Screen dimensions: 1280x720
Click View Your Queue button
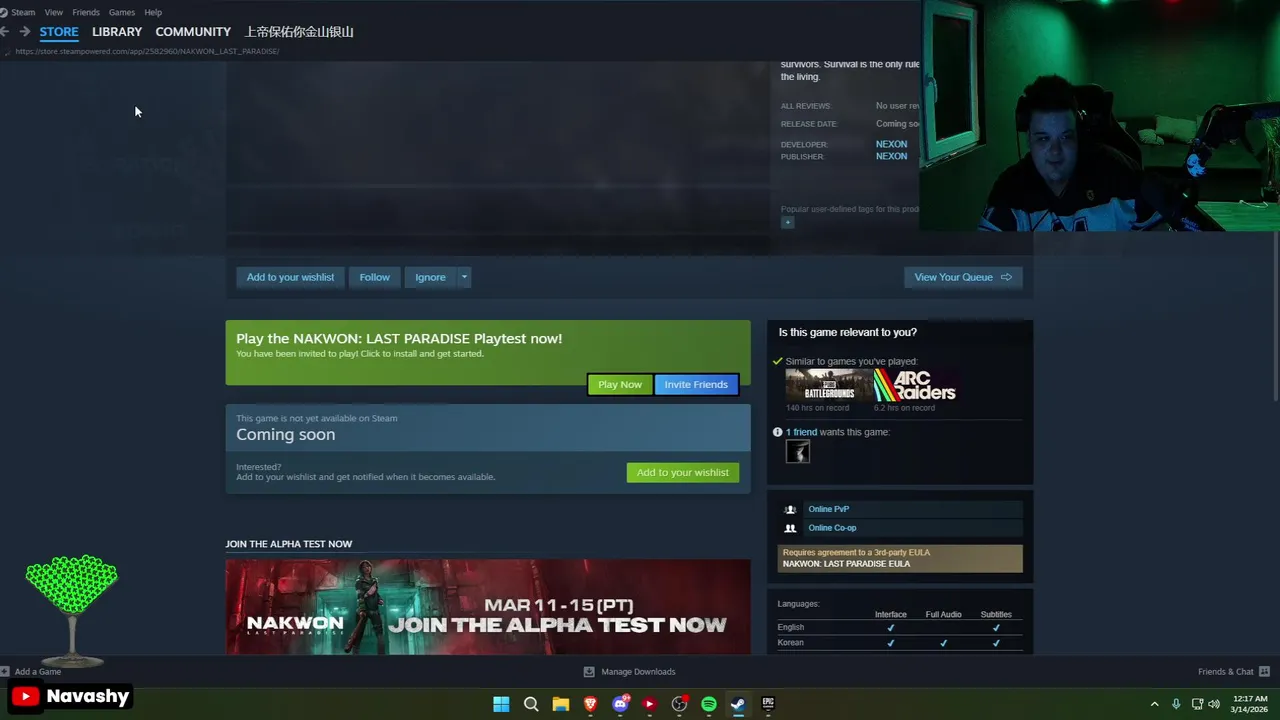(963, 277)
